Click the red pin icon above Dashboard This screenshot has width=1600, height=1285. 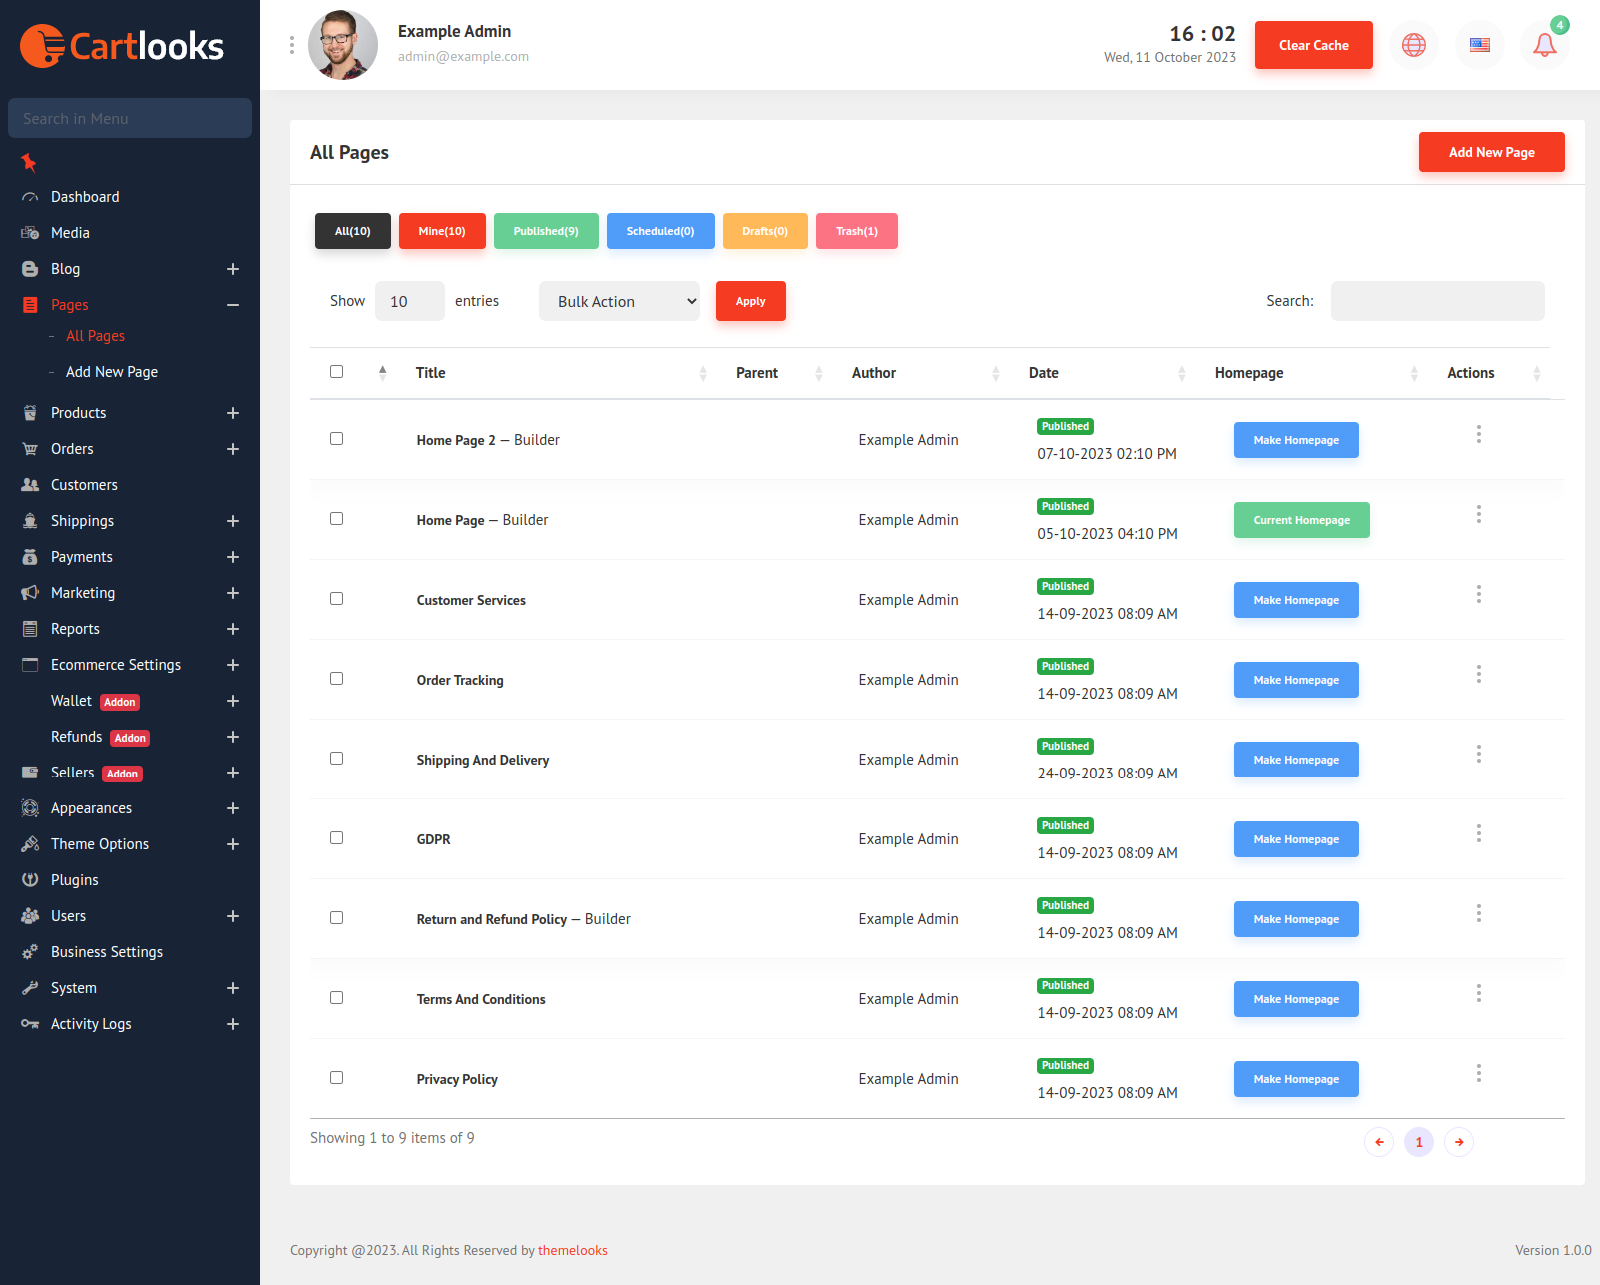28,162
